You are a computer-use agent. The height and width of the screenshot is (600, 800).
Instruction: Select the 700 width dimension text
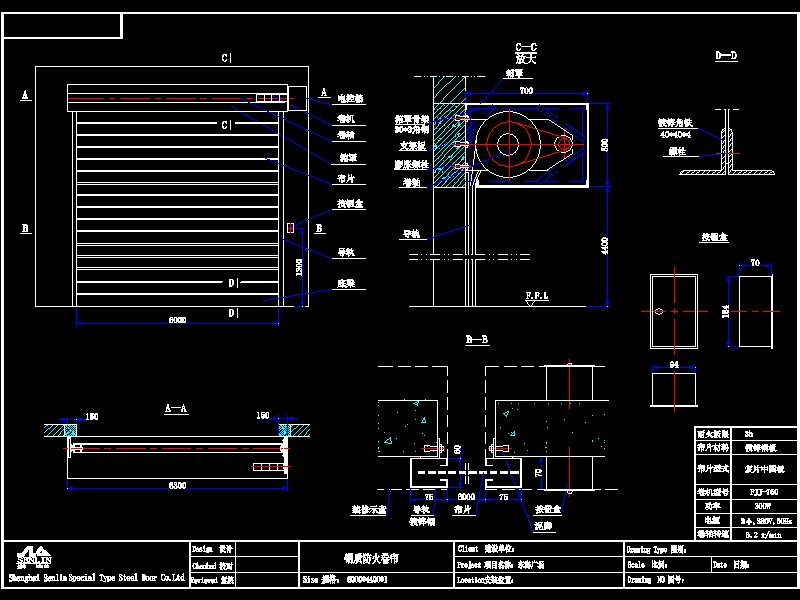(526, 90)
